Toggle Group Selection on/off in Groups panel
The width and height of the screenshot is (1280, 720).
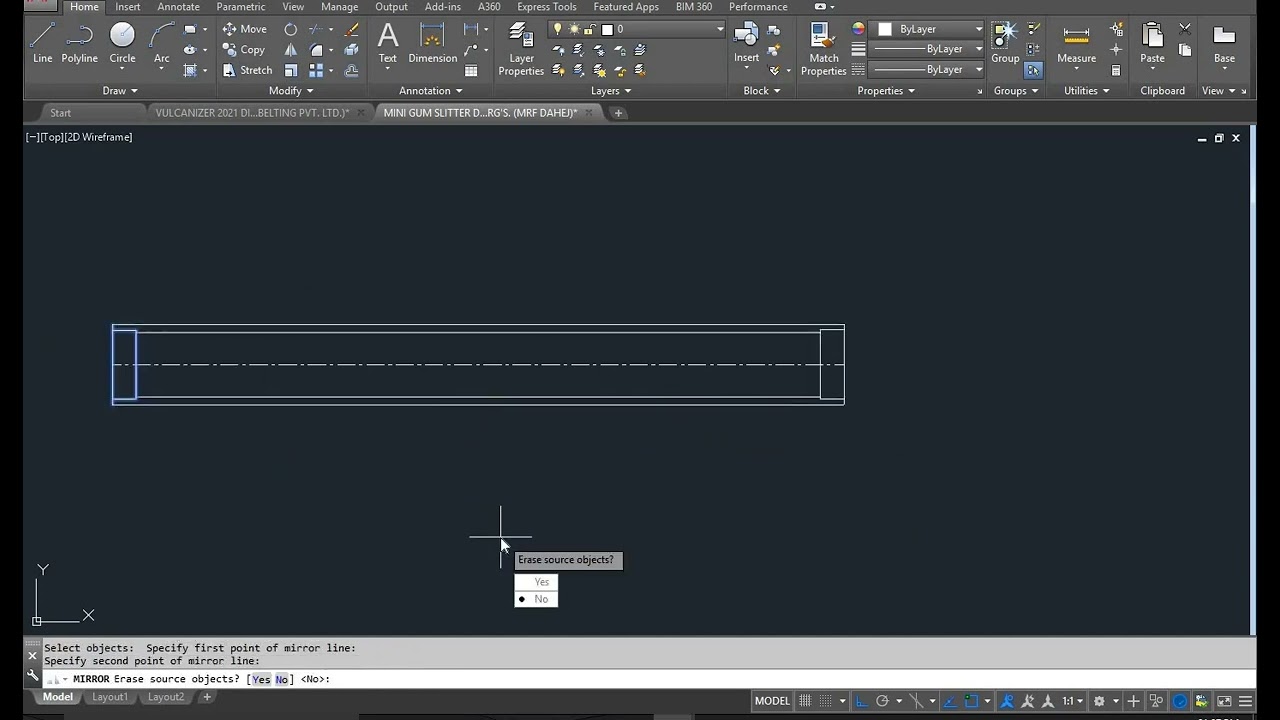[1033, 70]
